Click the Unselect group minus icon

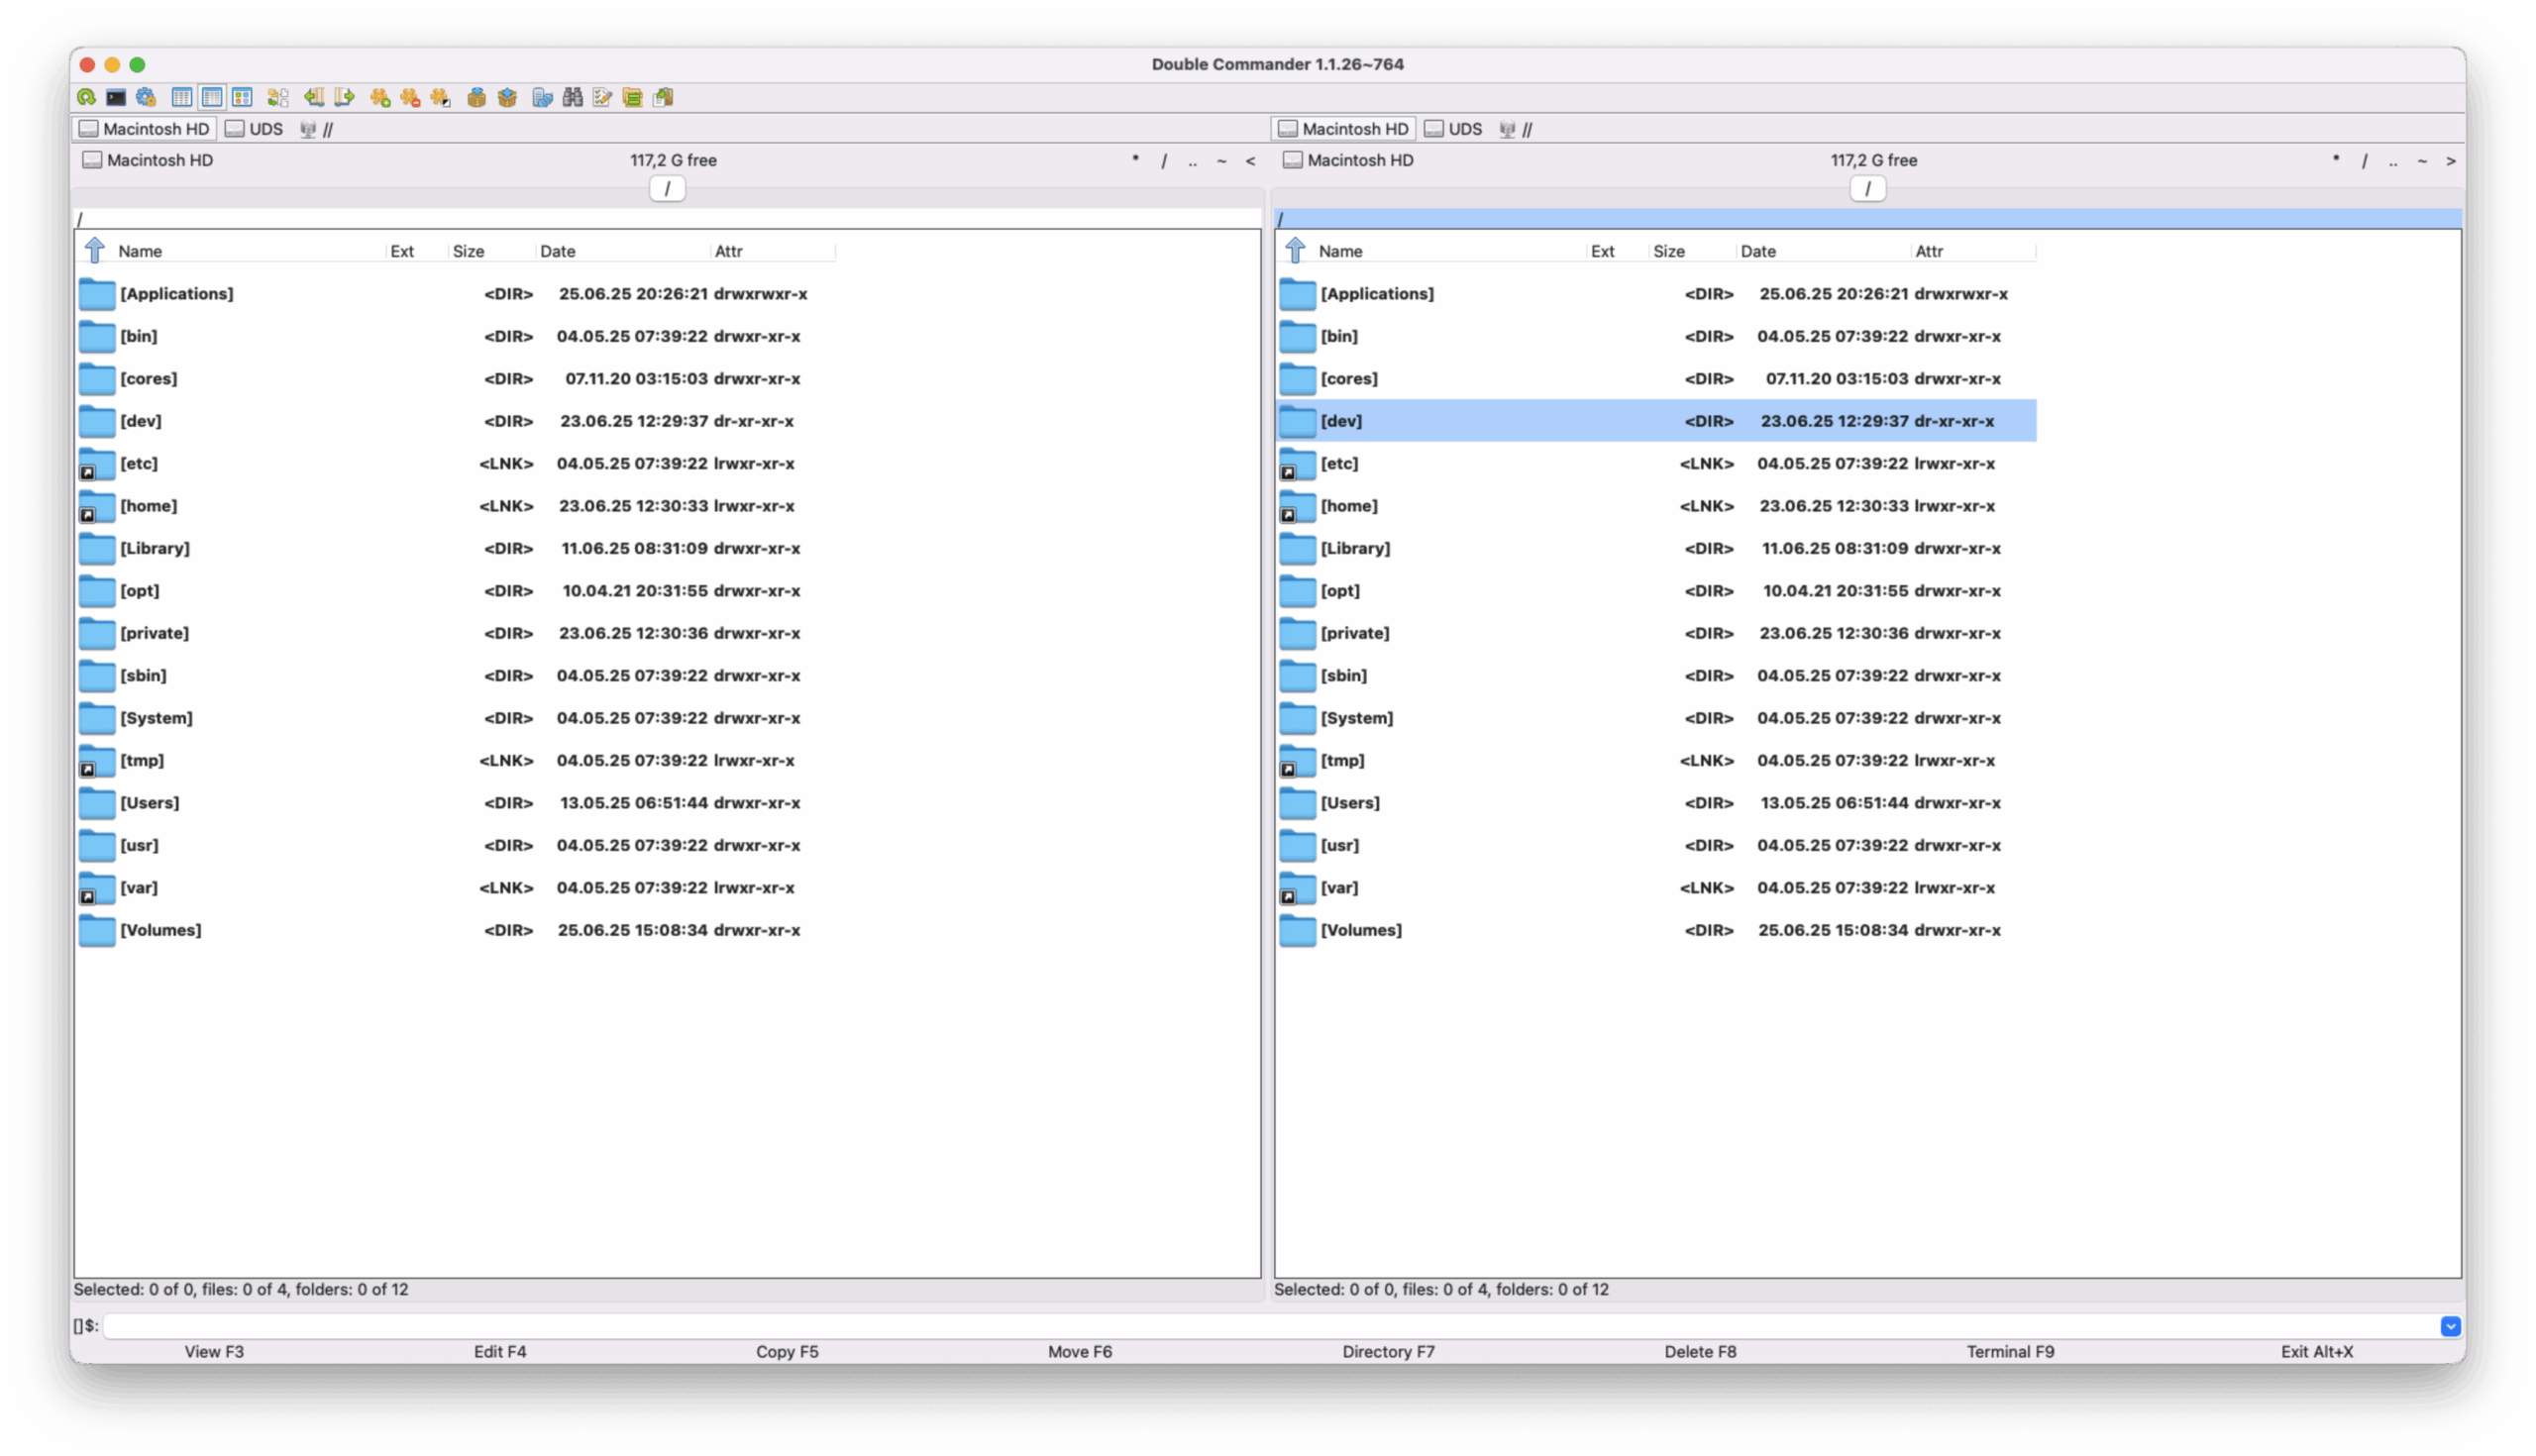pyautogui.click(x=410, y=97)
